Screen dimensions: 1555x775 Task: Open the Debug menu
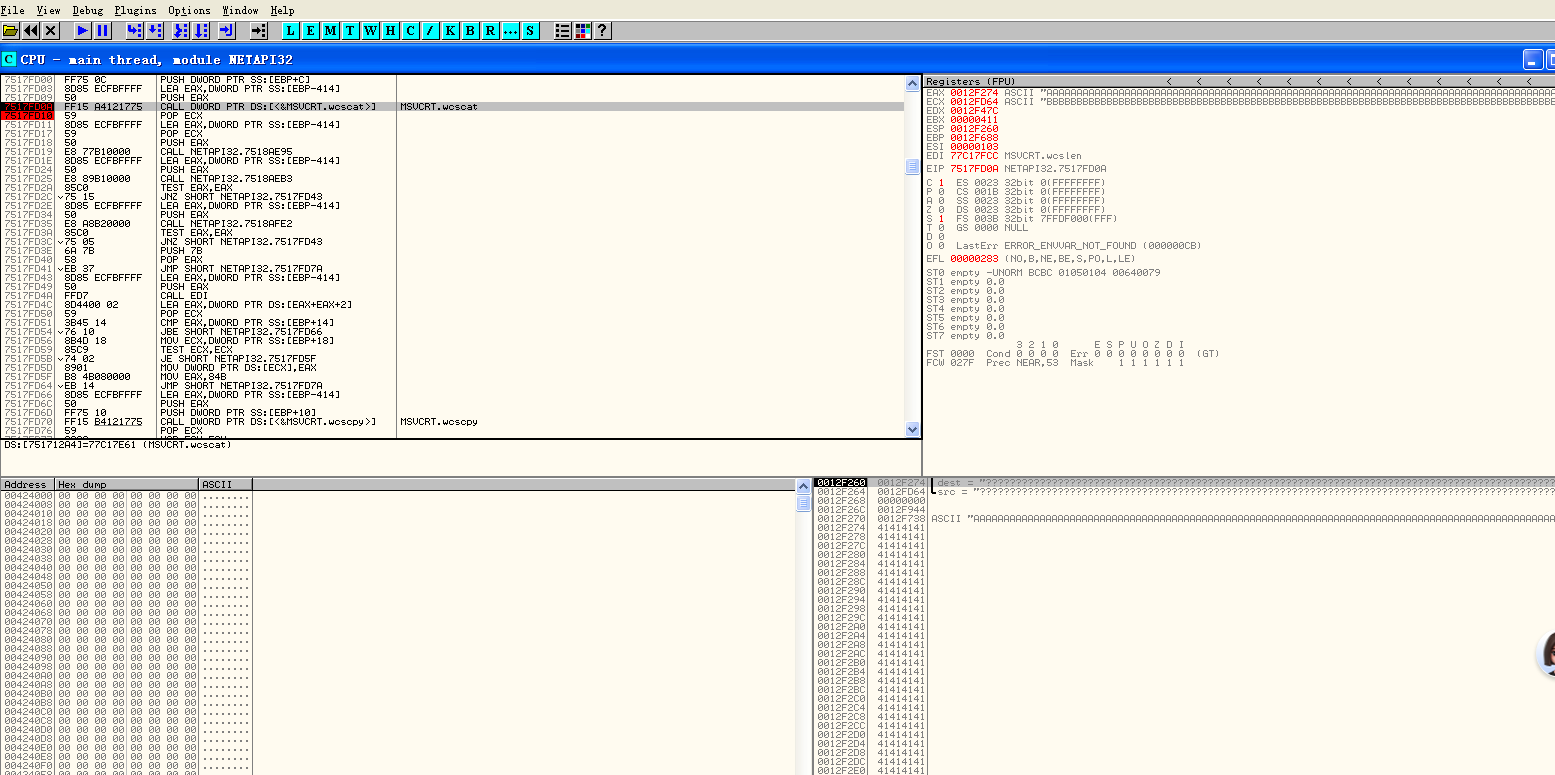[88, 10]
